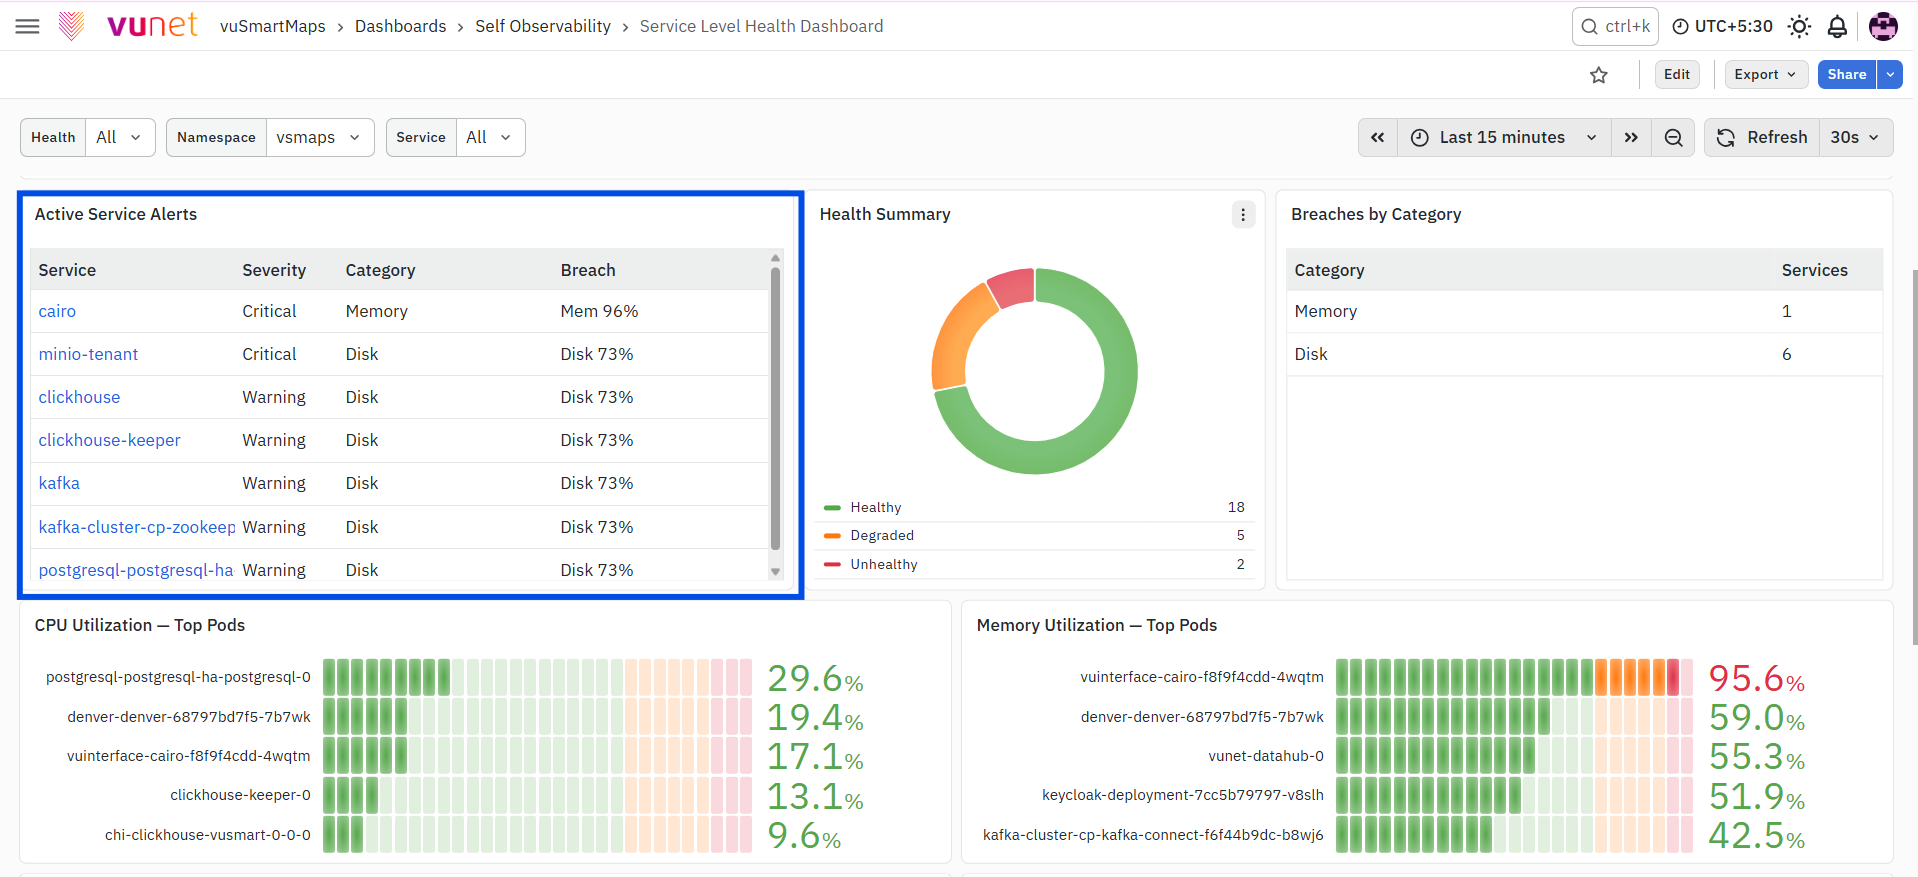Image resolution: width=1918 pixels, height=877 pixels.
Task: Toggle the Unhealthy legend series
Action: coord(871,565)
